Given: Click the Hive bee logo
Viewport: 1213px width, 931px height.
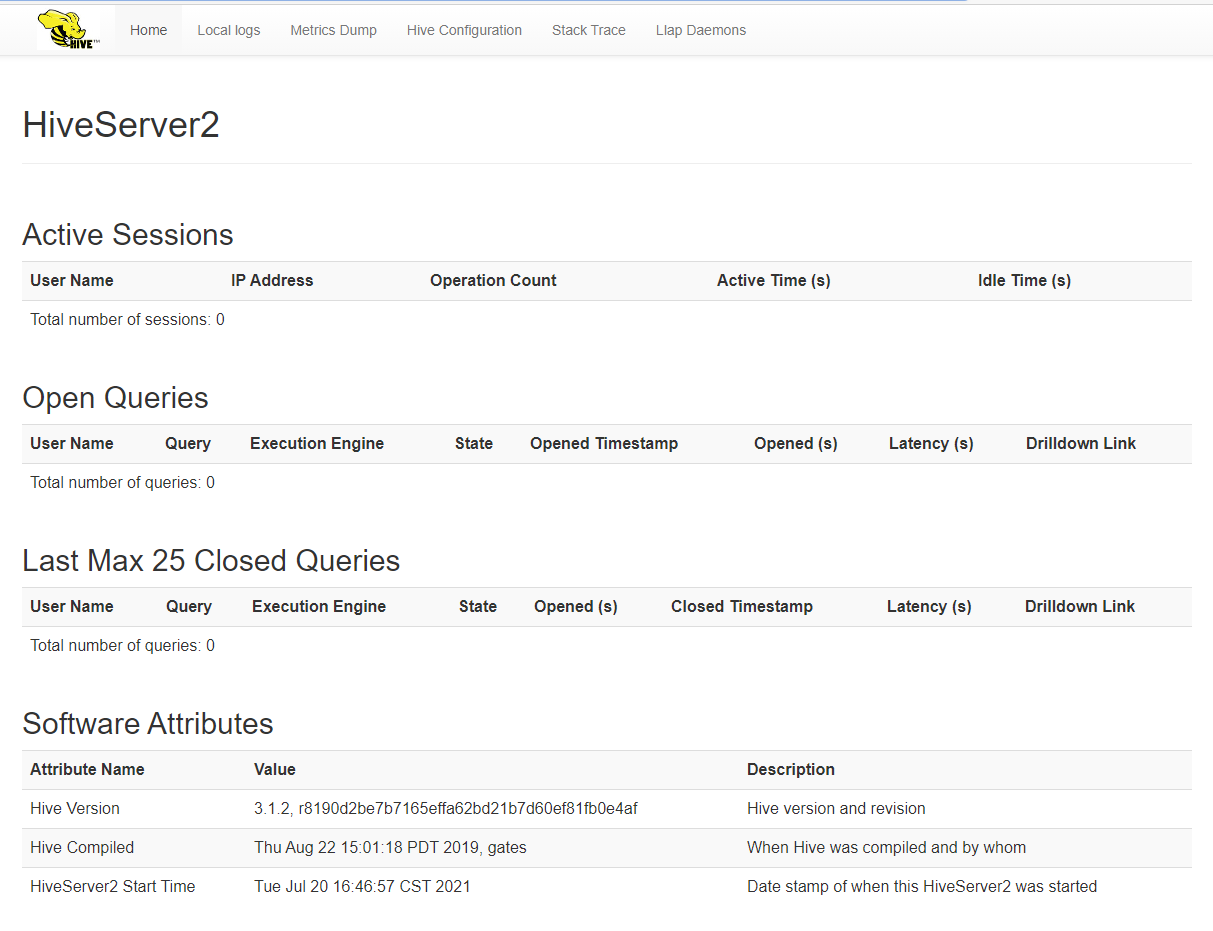Looking at the screenshot, I should point(67,30).
